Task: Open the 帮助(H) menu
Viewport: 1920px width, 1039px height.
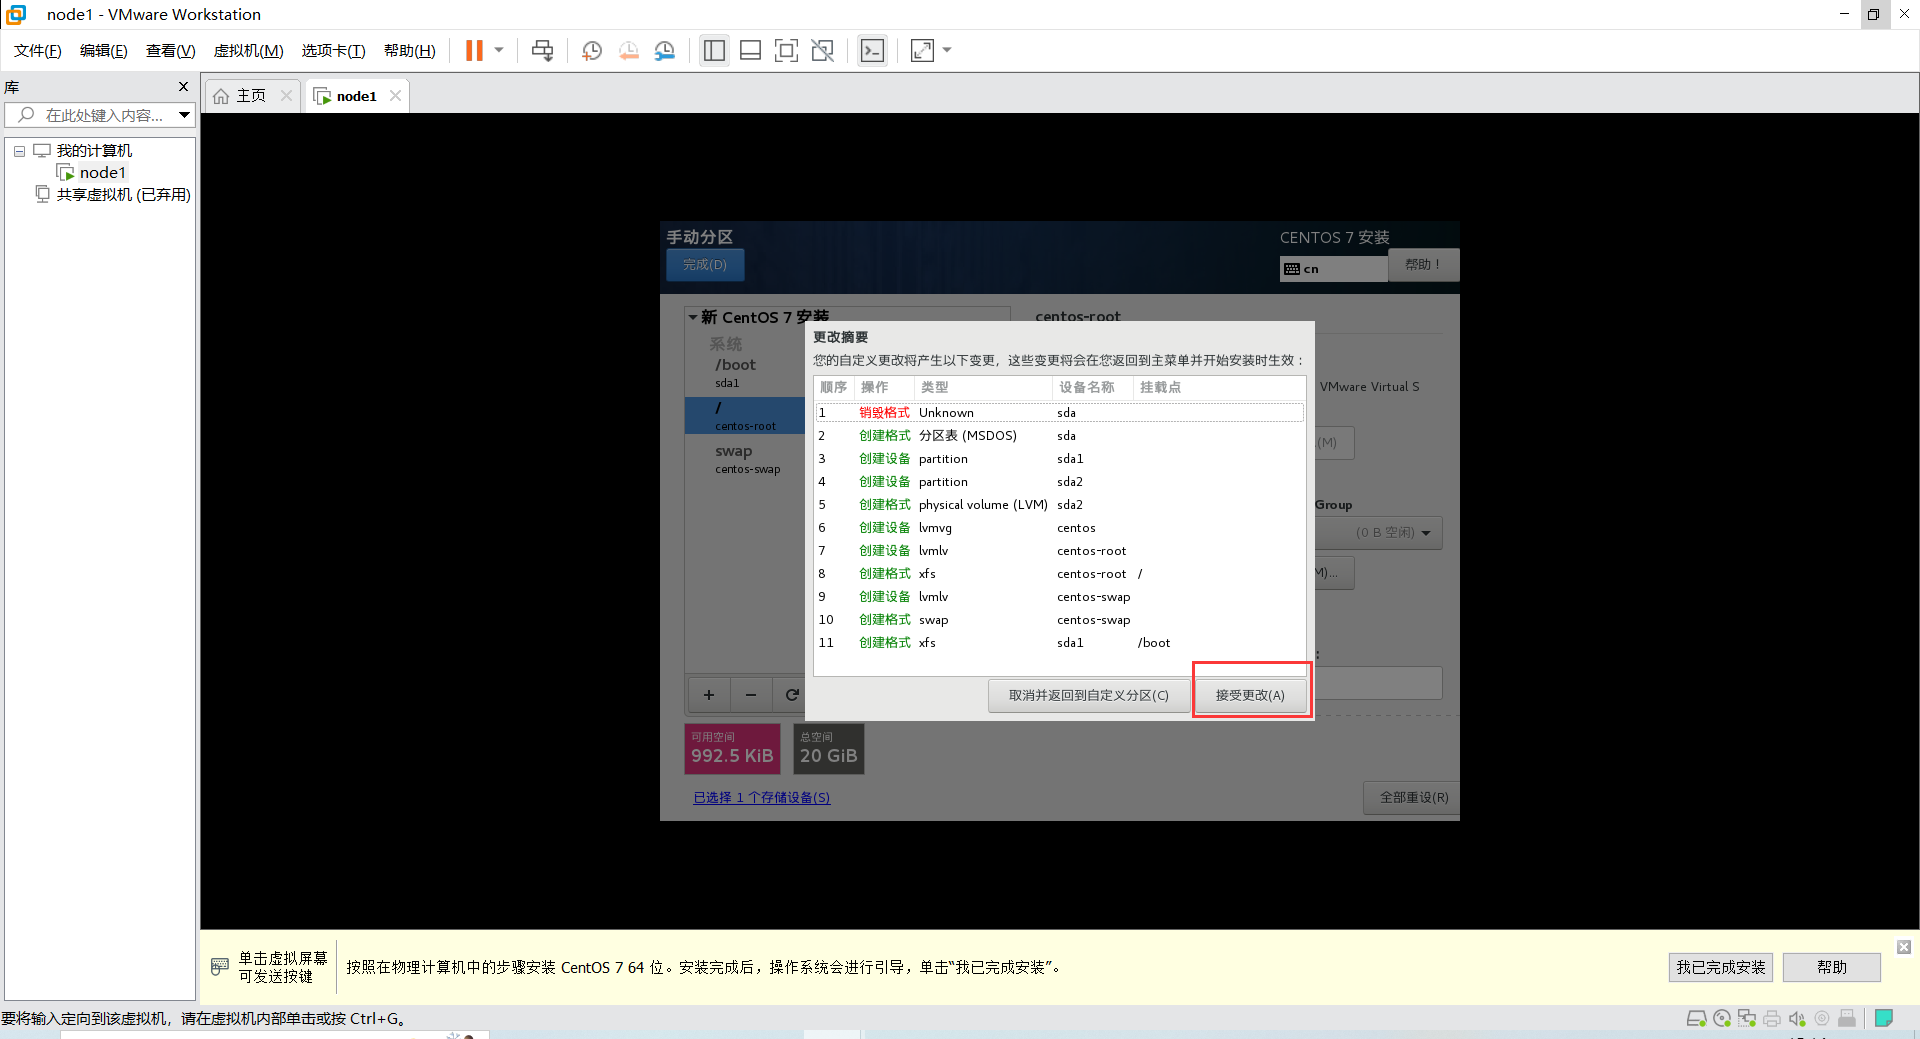Action: [410, 50]
